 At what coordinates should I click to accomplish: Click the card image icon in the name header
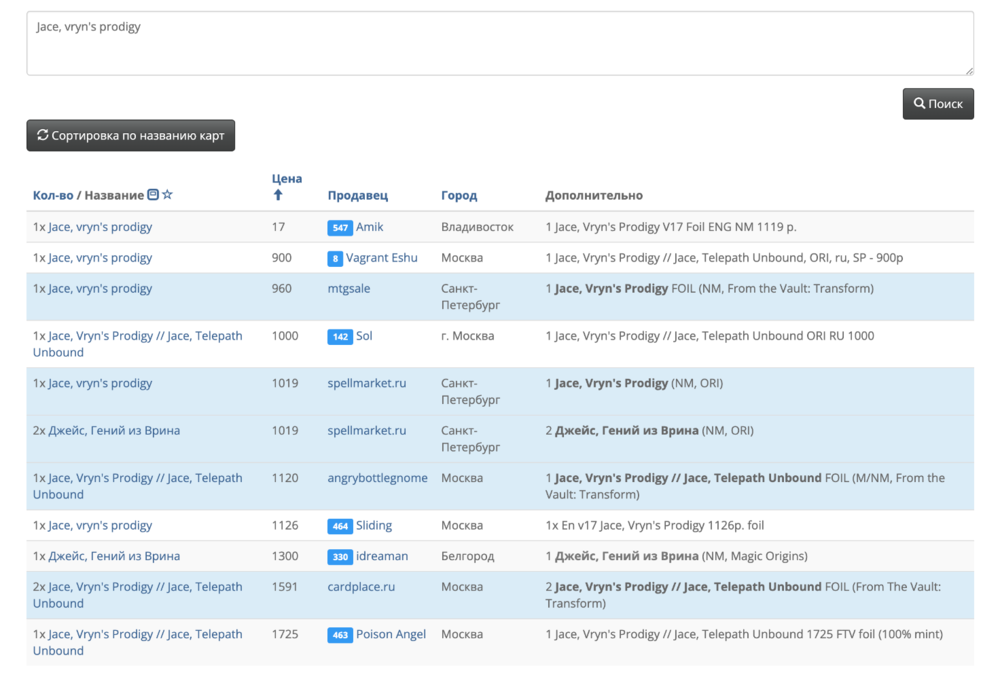[x=153, y=195]
